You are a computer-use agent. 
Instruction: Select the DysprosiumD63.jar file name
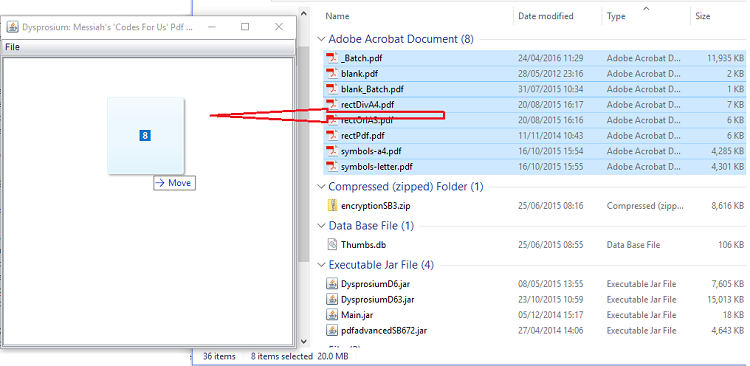[378, 299]
